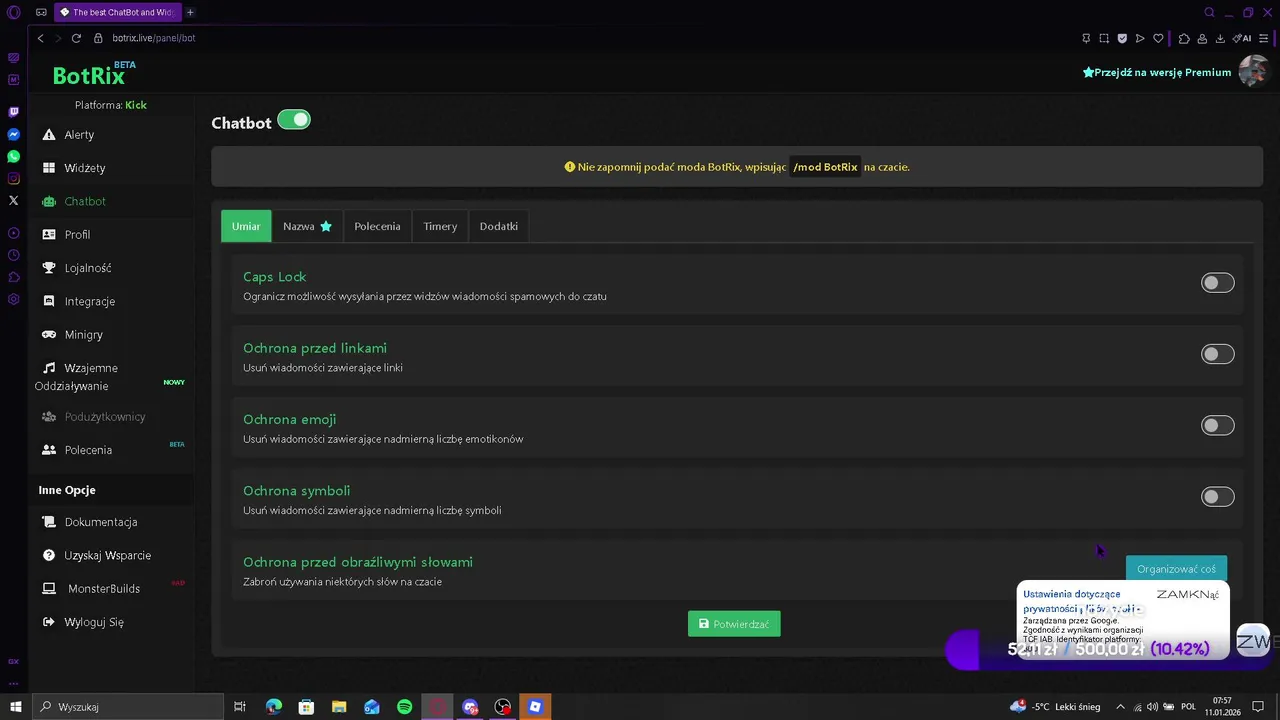Open the Easy Setup menu icon

point(1264,38)
